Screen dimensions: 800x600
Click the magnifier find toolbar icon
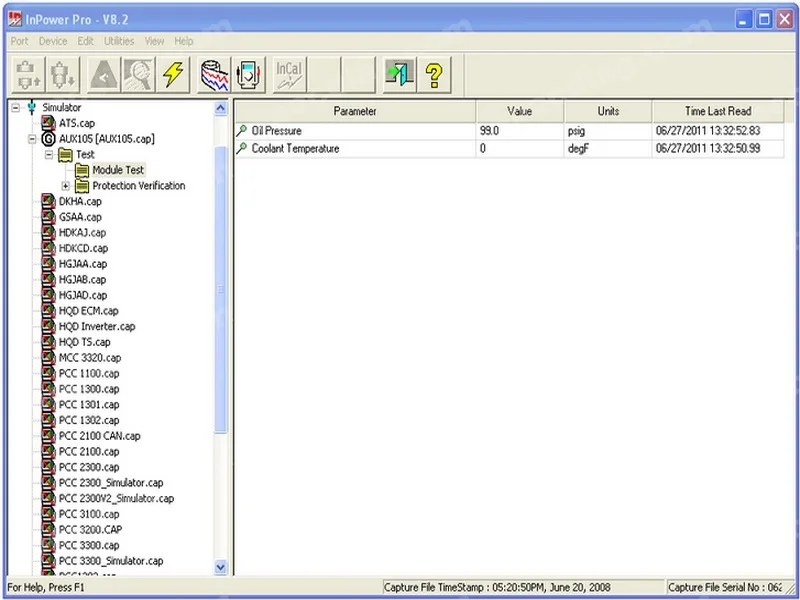coord(138,74)
